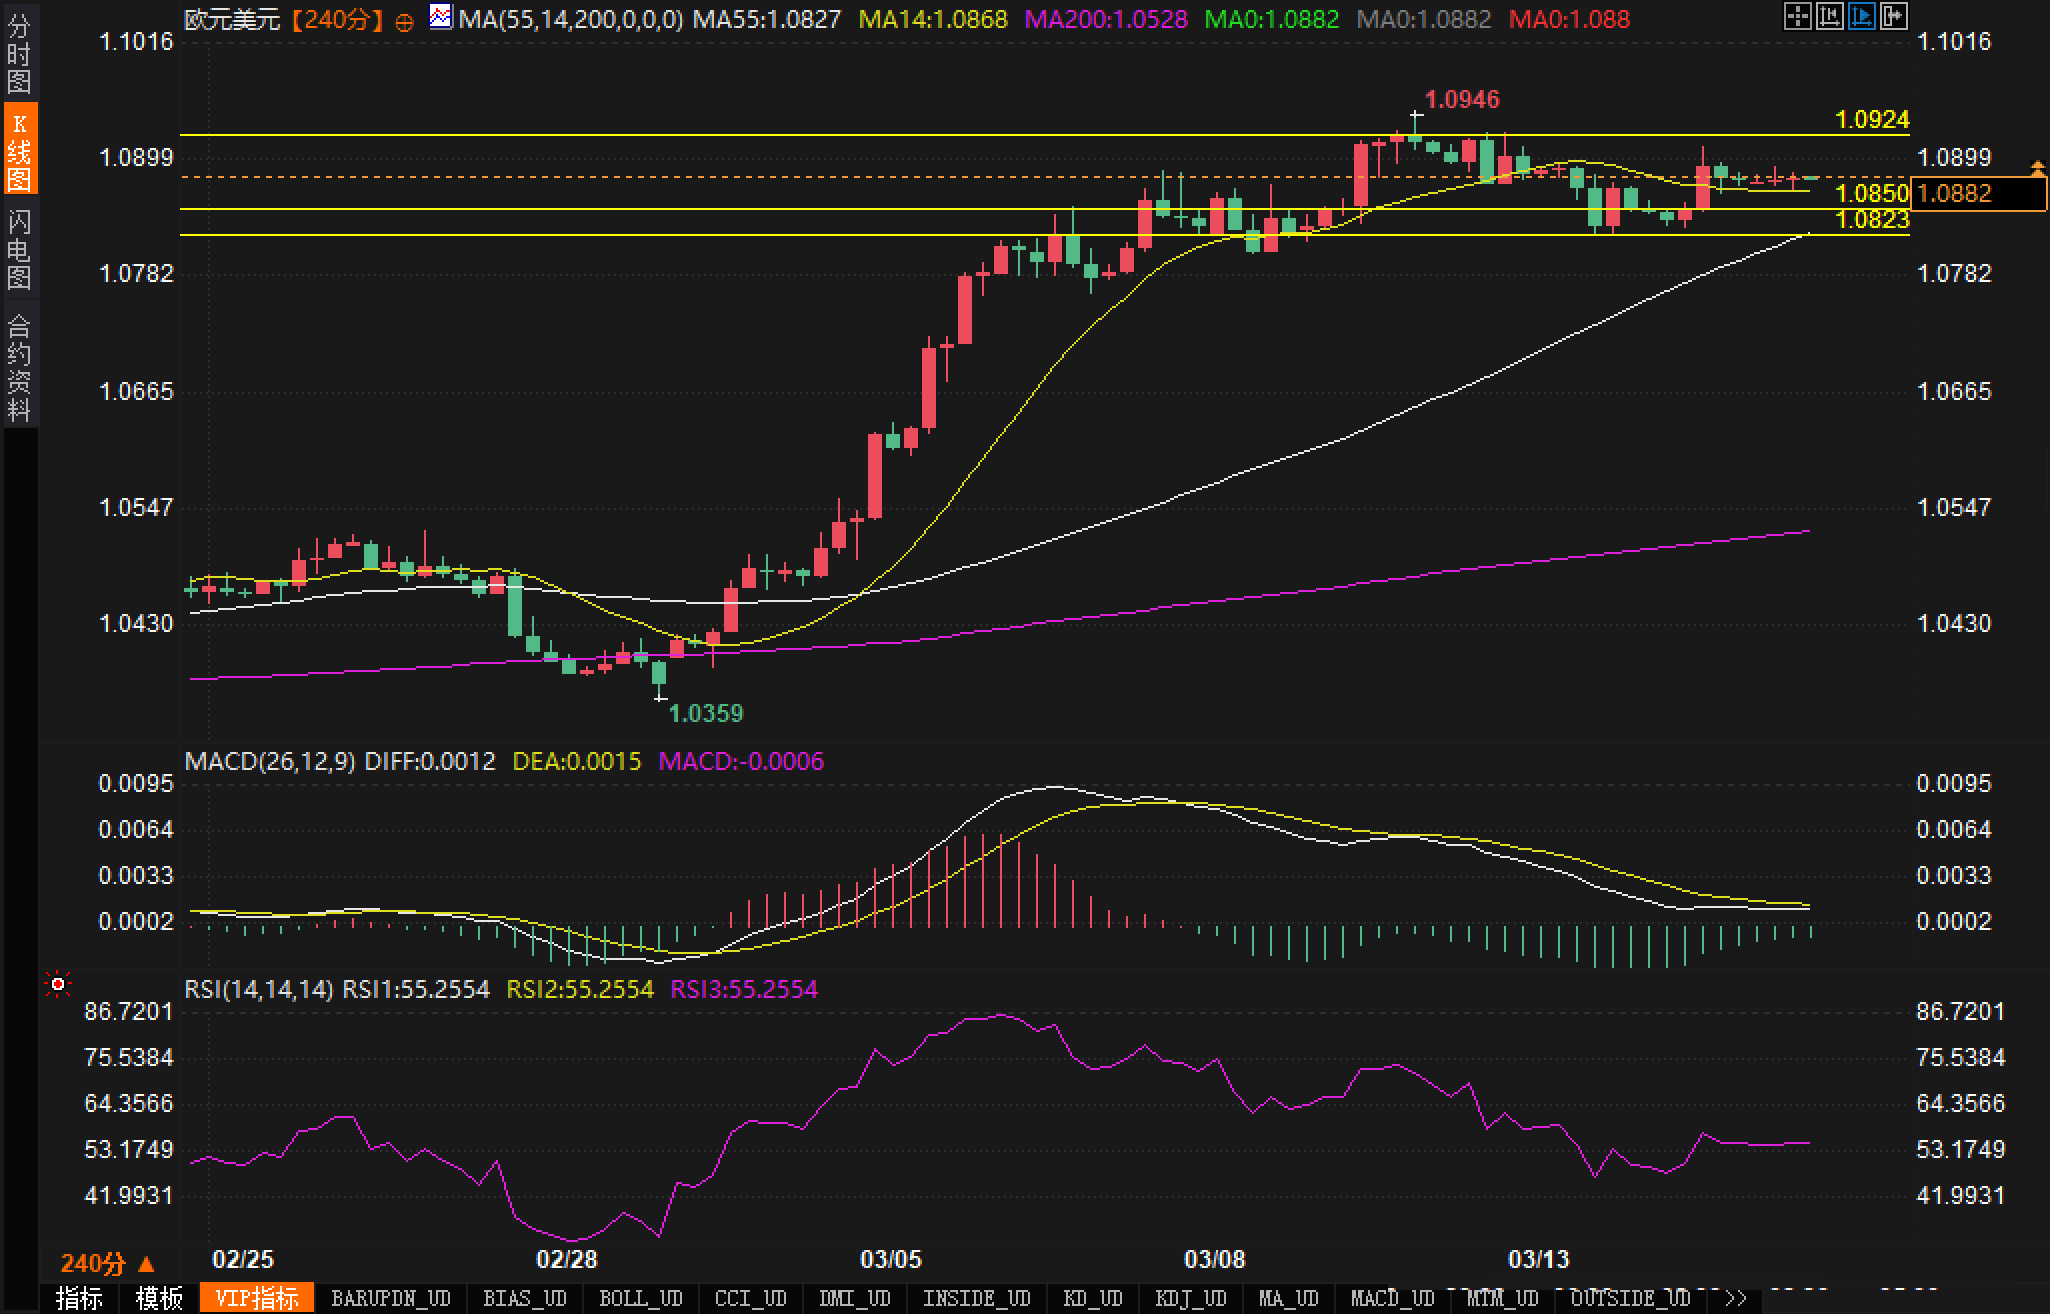2050x1314 pixels.
Task: Click the RSI2:55.2554 value
Action: coord(580,989)
